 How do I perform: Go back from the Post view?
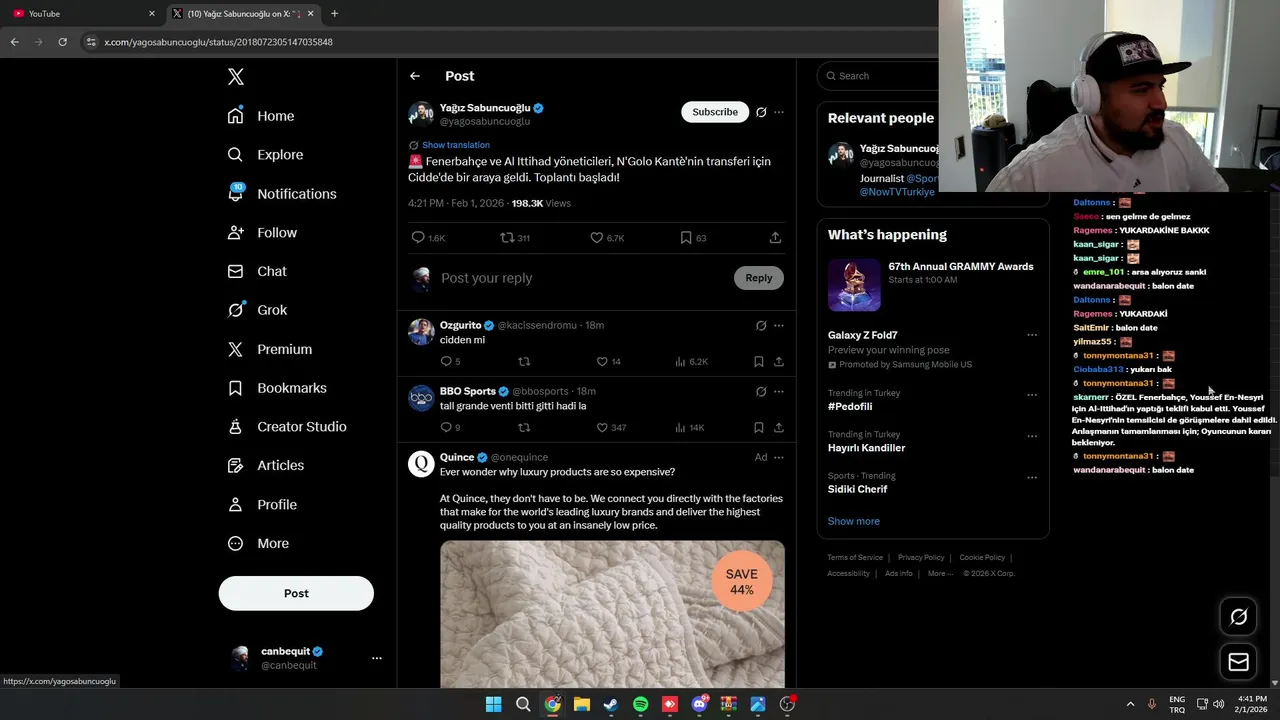(x=415, y=76)
